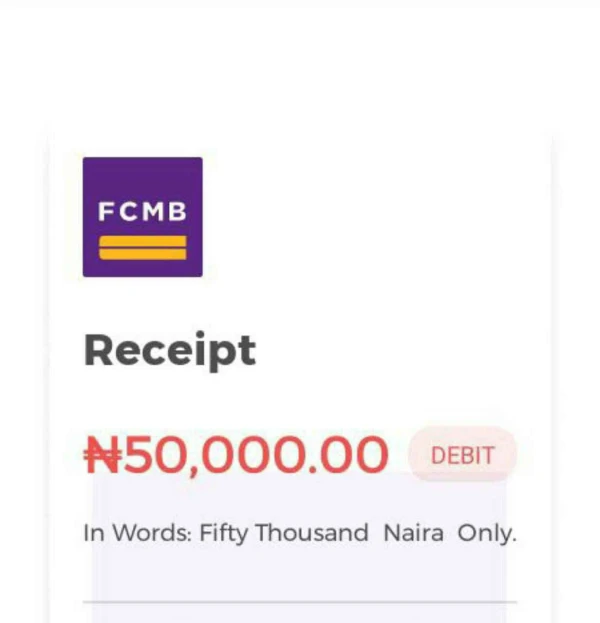Click the word 'Naira' in description
The image size is (600, 623).
tap(413, 533)
